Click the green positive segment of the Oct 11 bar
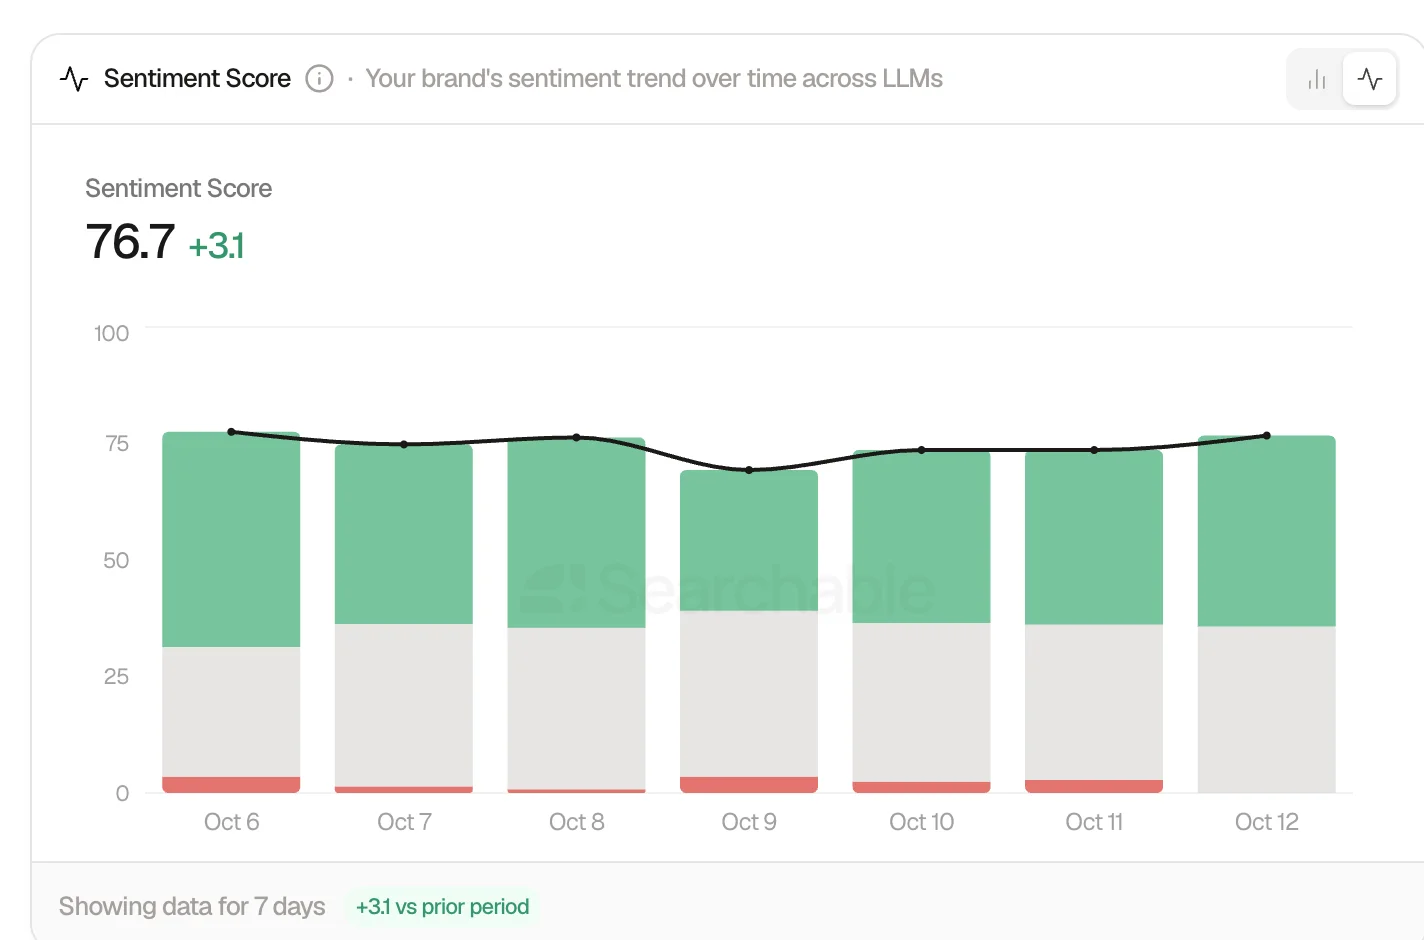 pyautogui.click(x=1094, y=537)
